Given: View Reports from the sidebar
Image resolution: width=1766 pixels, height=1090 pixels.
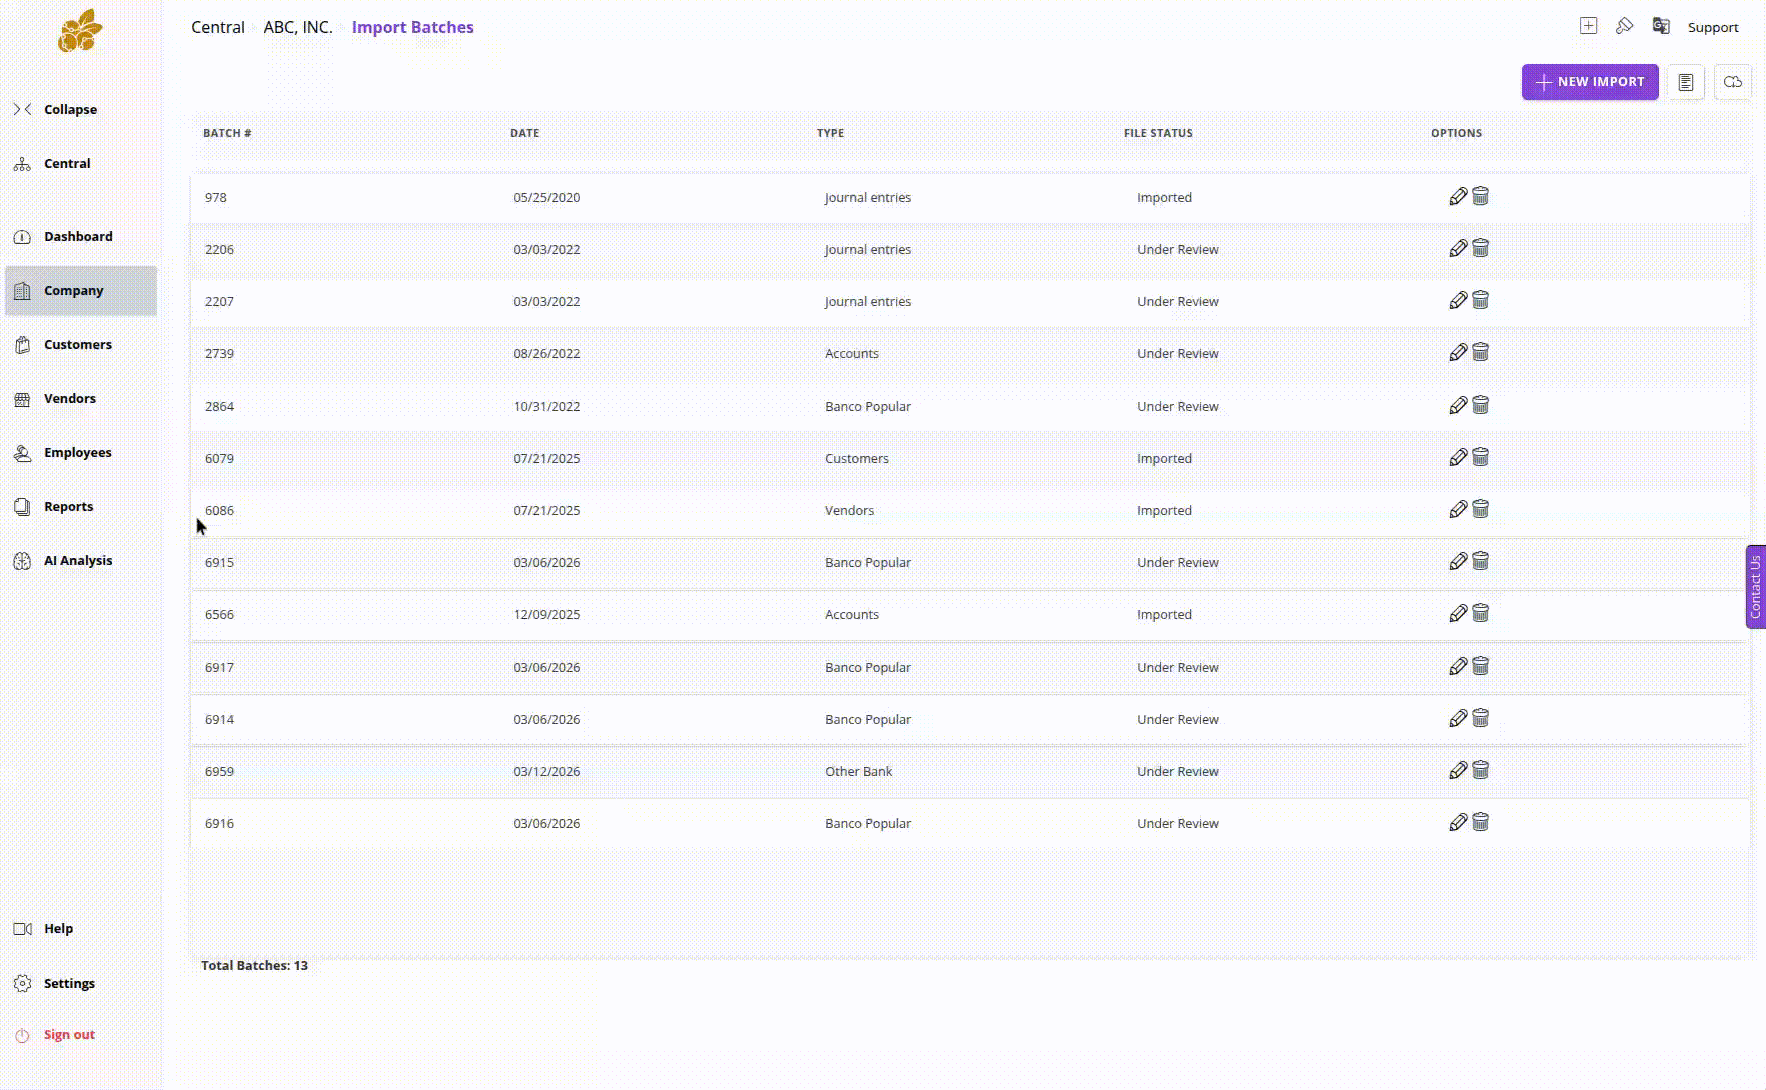Looking at the screenshot, I should coord(69,506).
